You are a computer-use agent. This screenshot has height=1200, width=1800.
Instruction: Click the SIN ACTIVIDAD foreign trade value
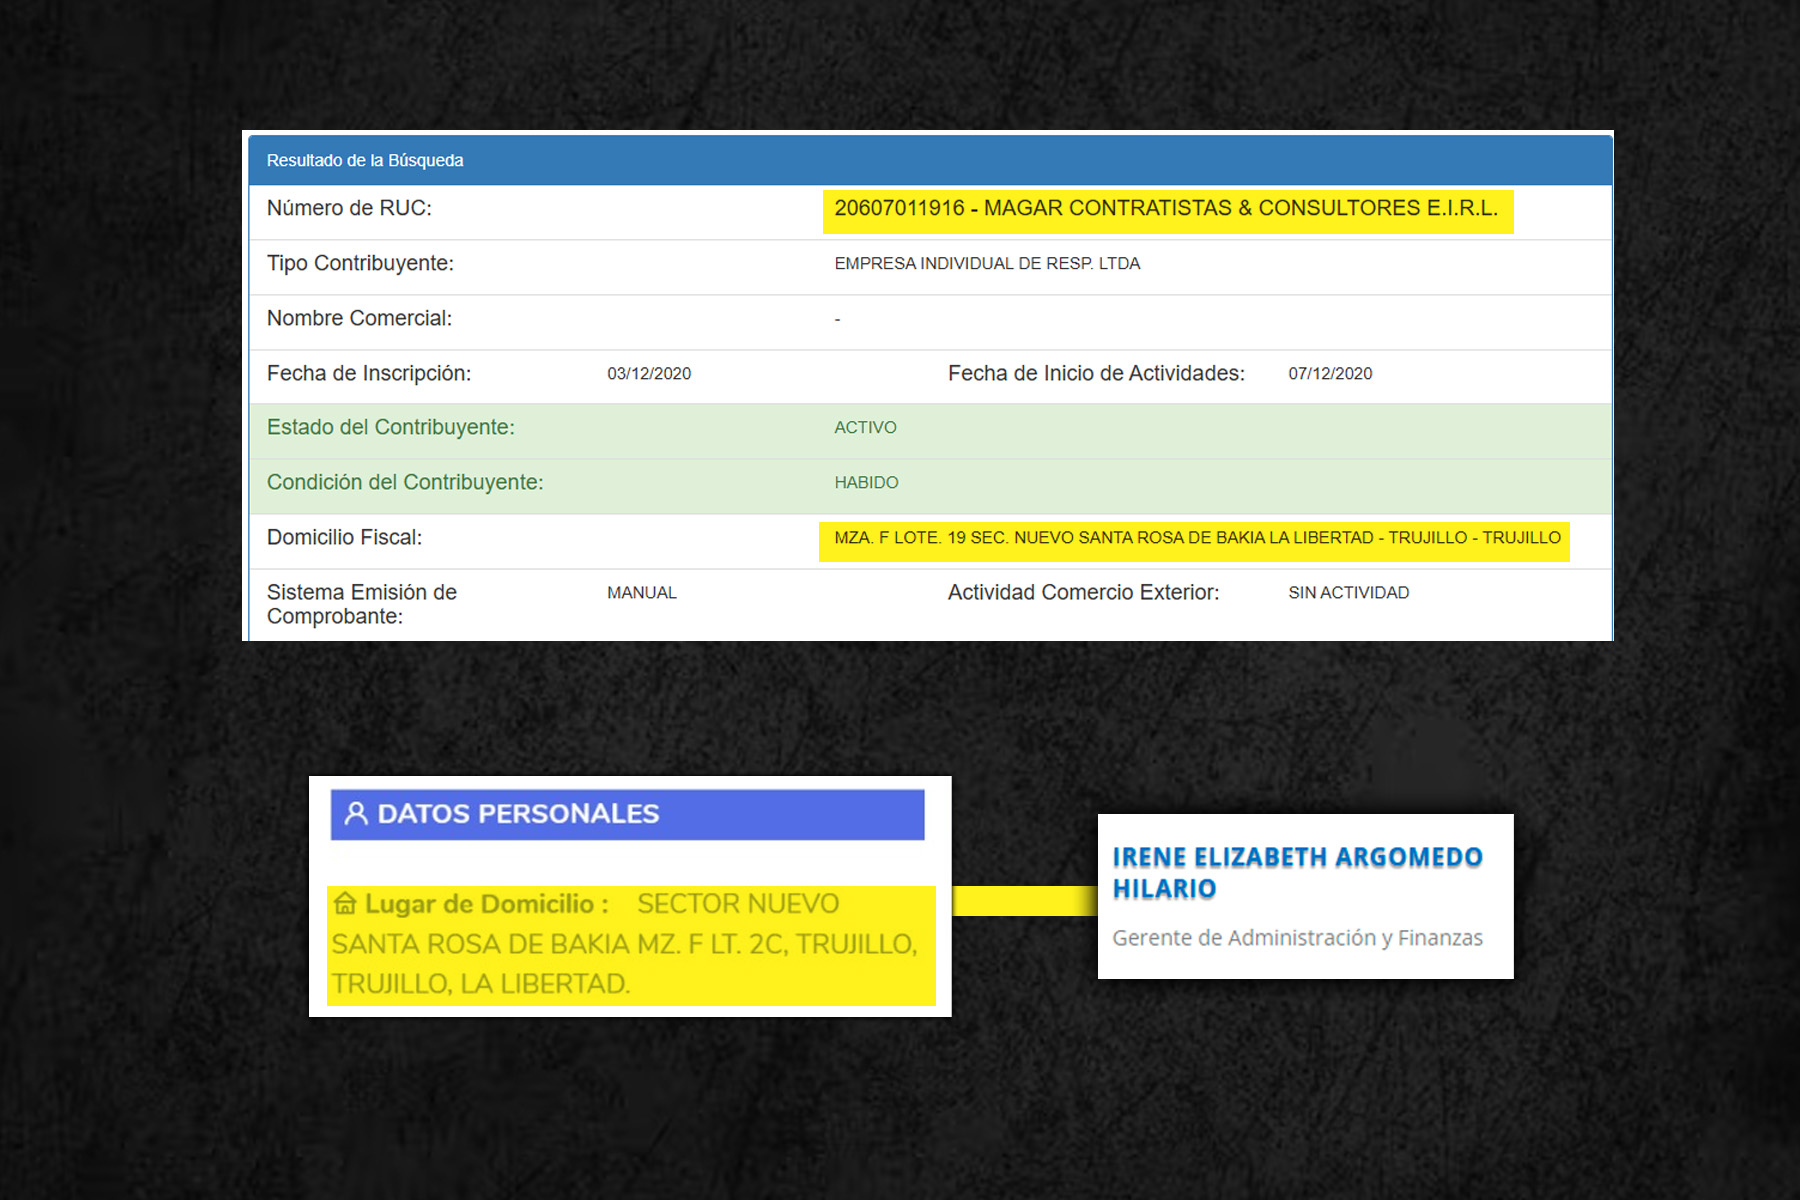click(1348, 593)
